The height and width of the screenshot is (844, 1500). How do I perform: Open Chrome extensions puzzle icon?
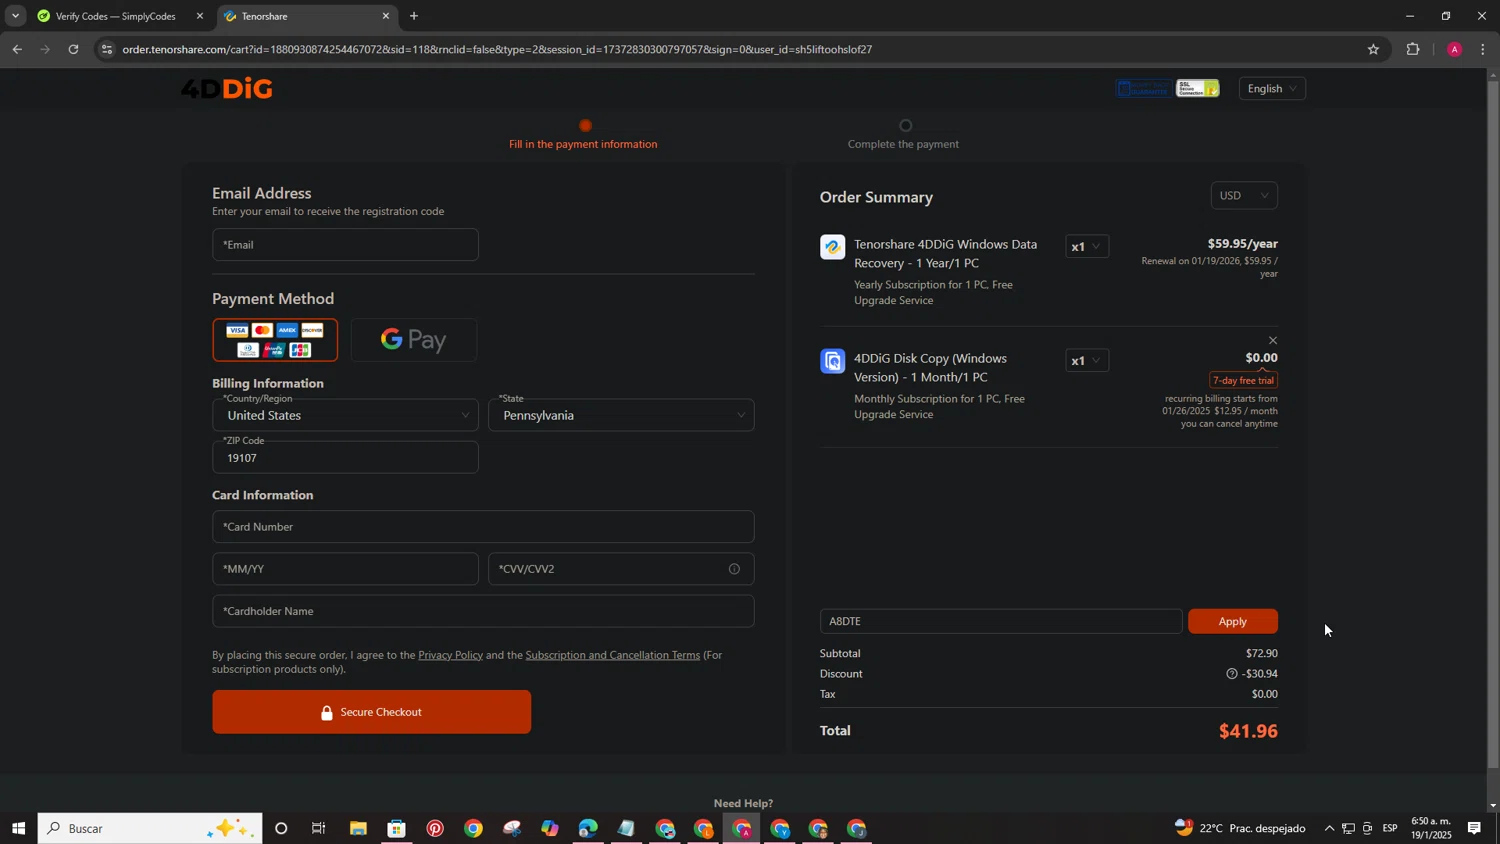[1412, 49]
